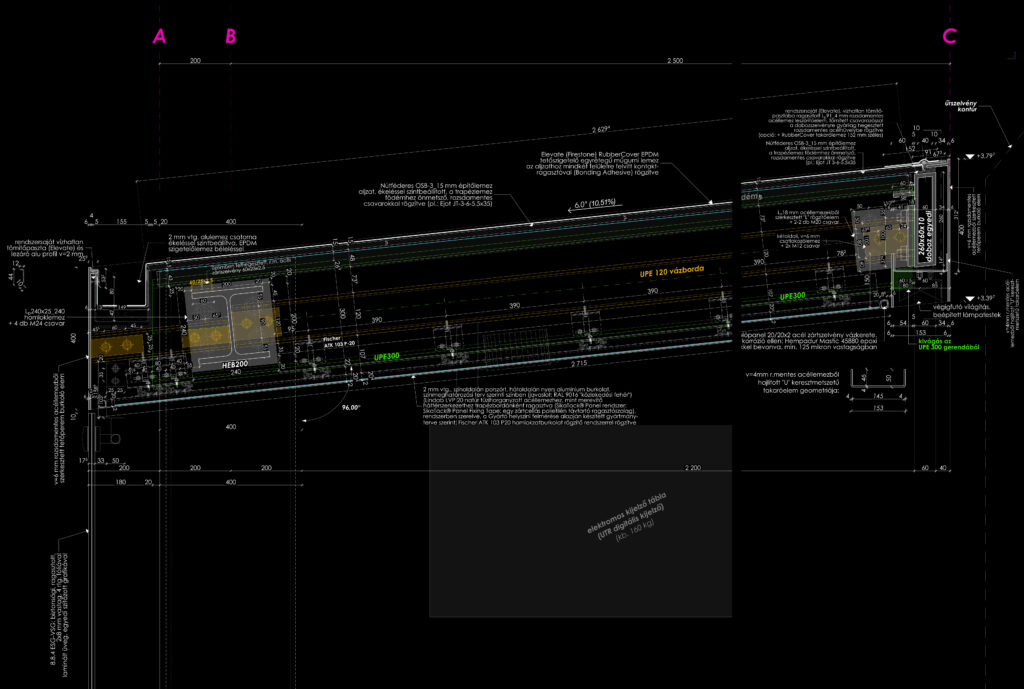Select the 2 715 dimension value
1024x689 pixels.
point(579,362)
